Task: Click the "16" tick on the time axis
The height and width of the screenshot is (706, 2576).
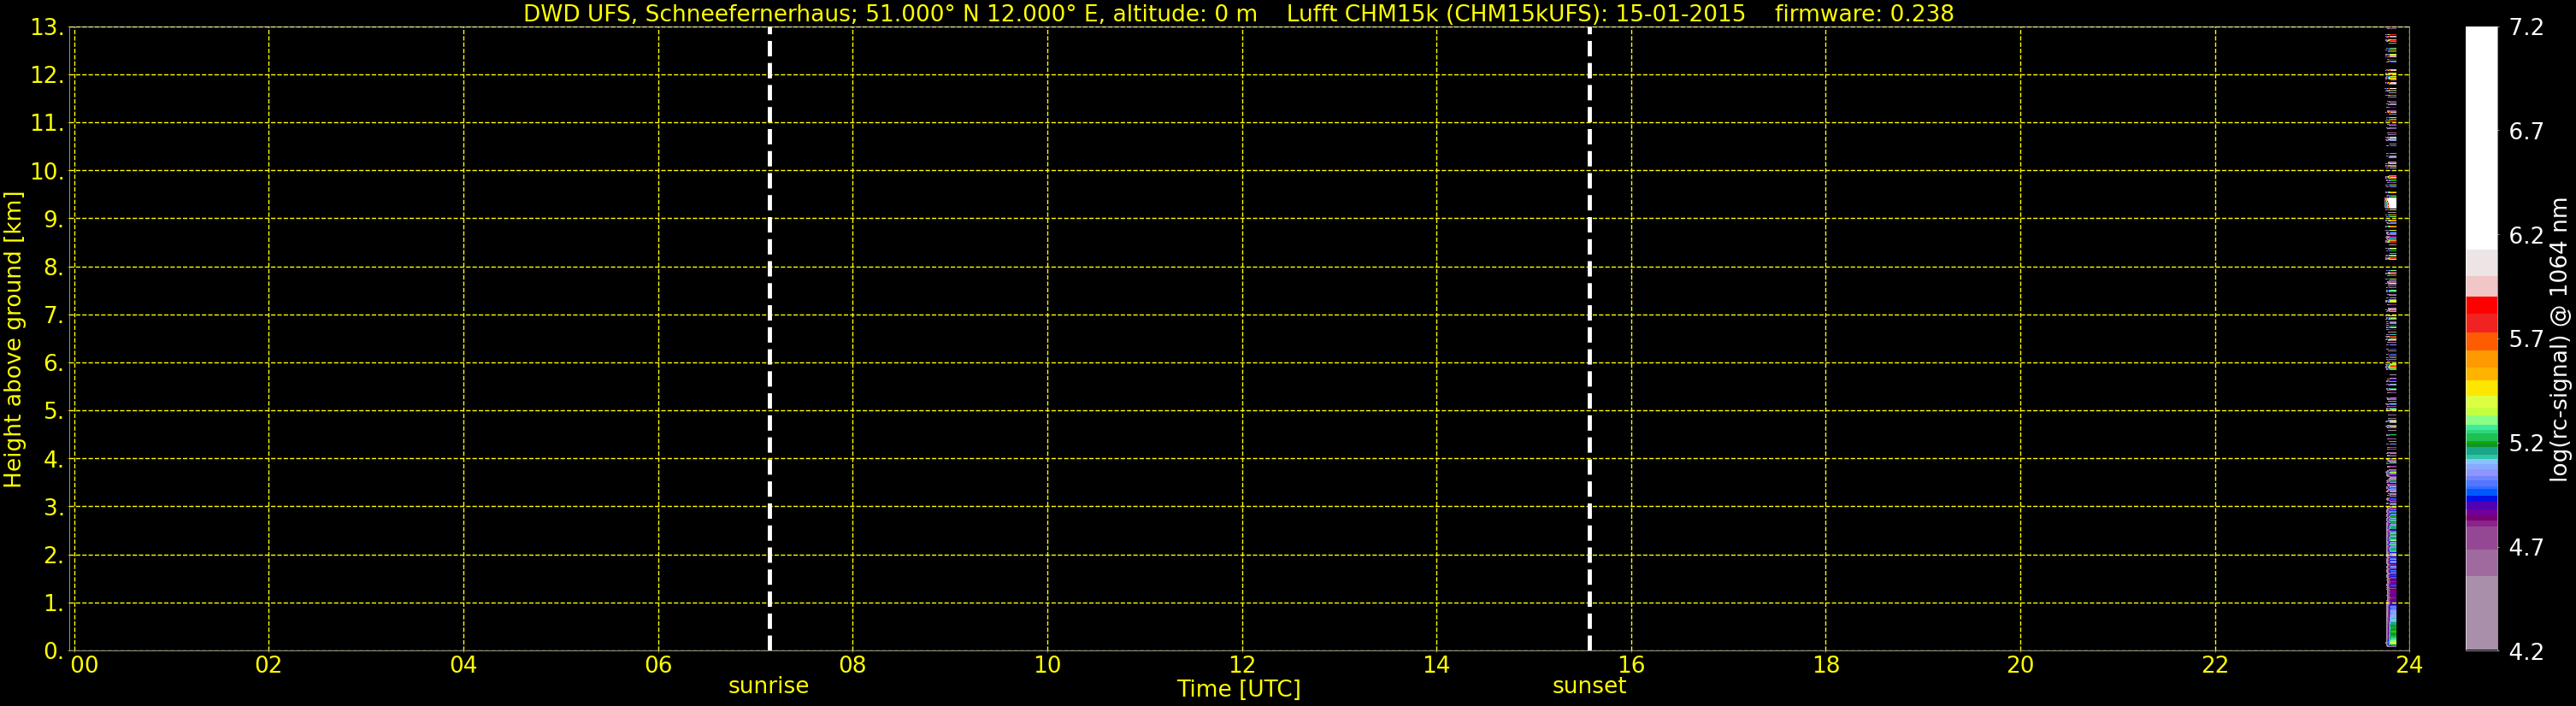Action: coord(1631,665)
